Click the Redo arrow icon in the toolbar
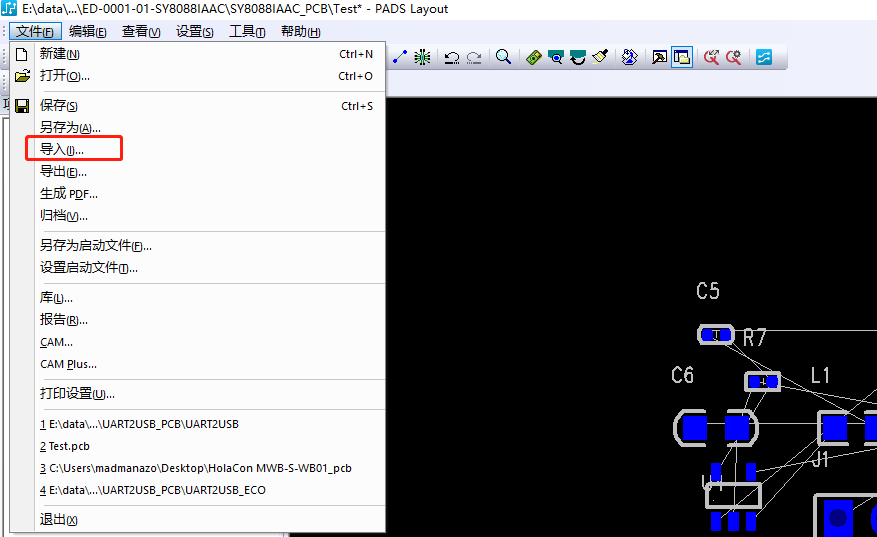Image resolution: width=877 pixels, height=537 pixels. [474, 58]
